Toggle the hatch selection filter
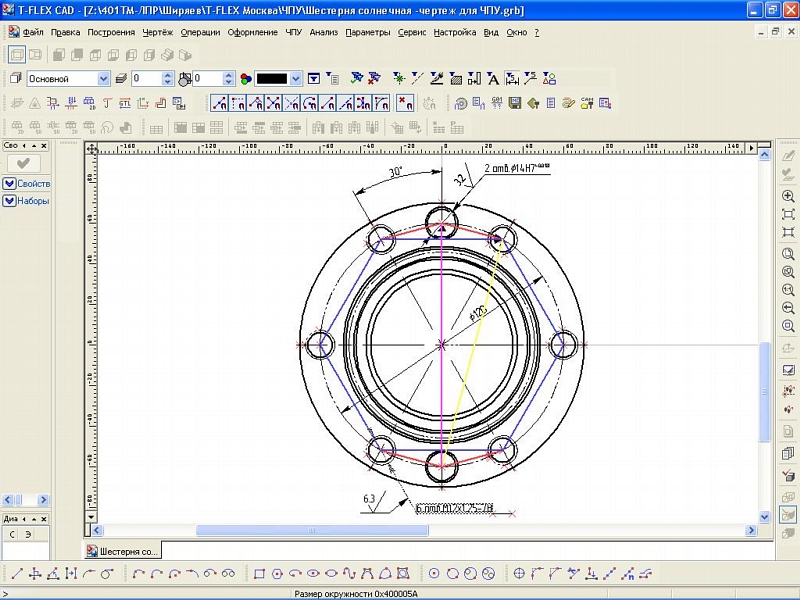The height and width of the screenshot is (600, 800). 456,78
